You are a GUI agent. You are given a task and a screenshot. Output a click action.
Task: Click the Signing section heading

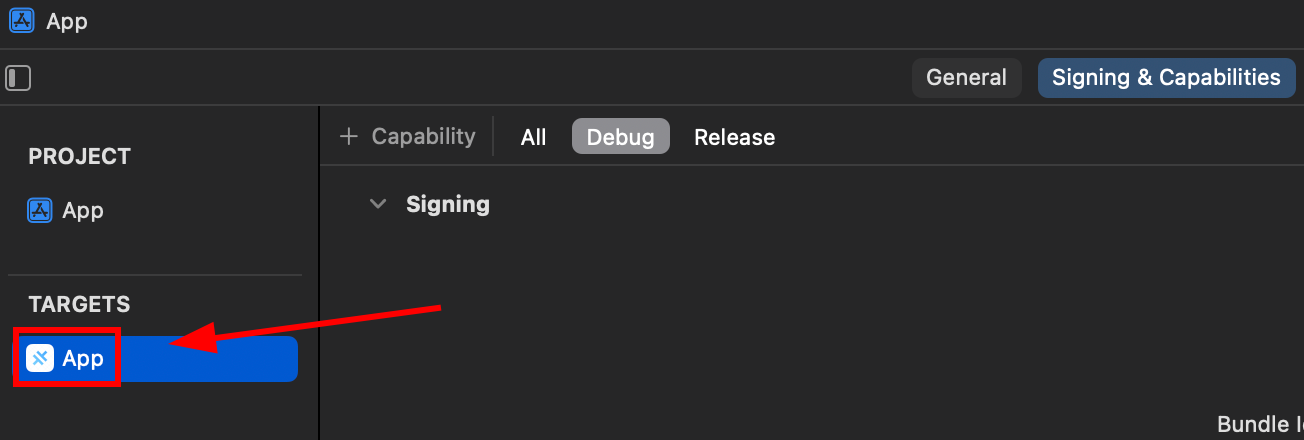tap(448, 204)
